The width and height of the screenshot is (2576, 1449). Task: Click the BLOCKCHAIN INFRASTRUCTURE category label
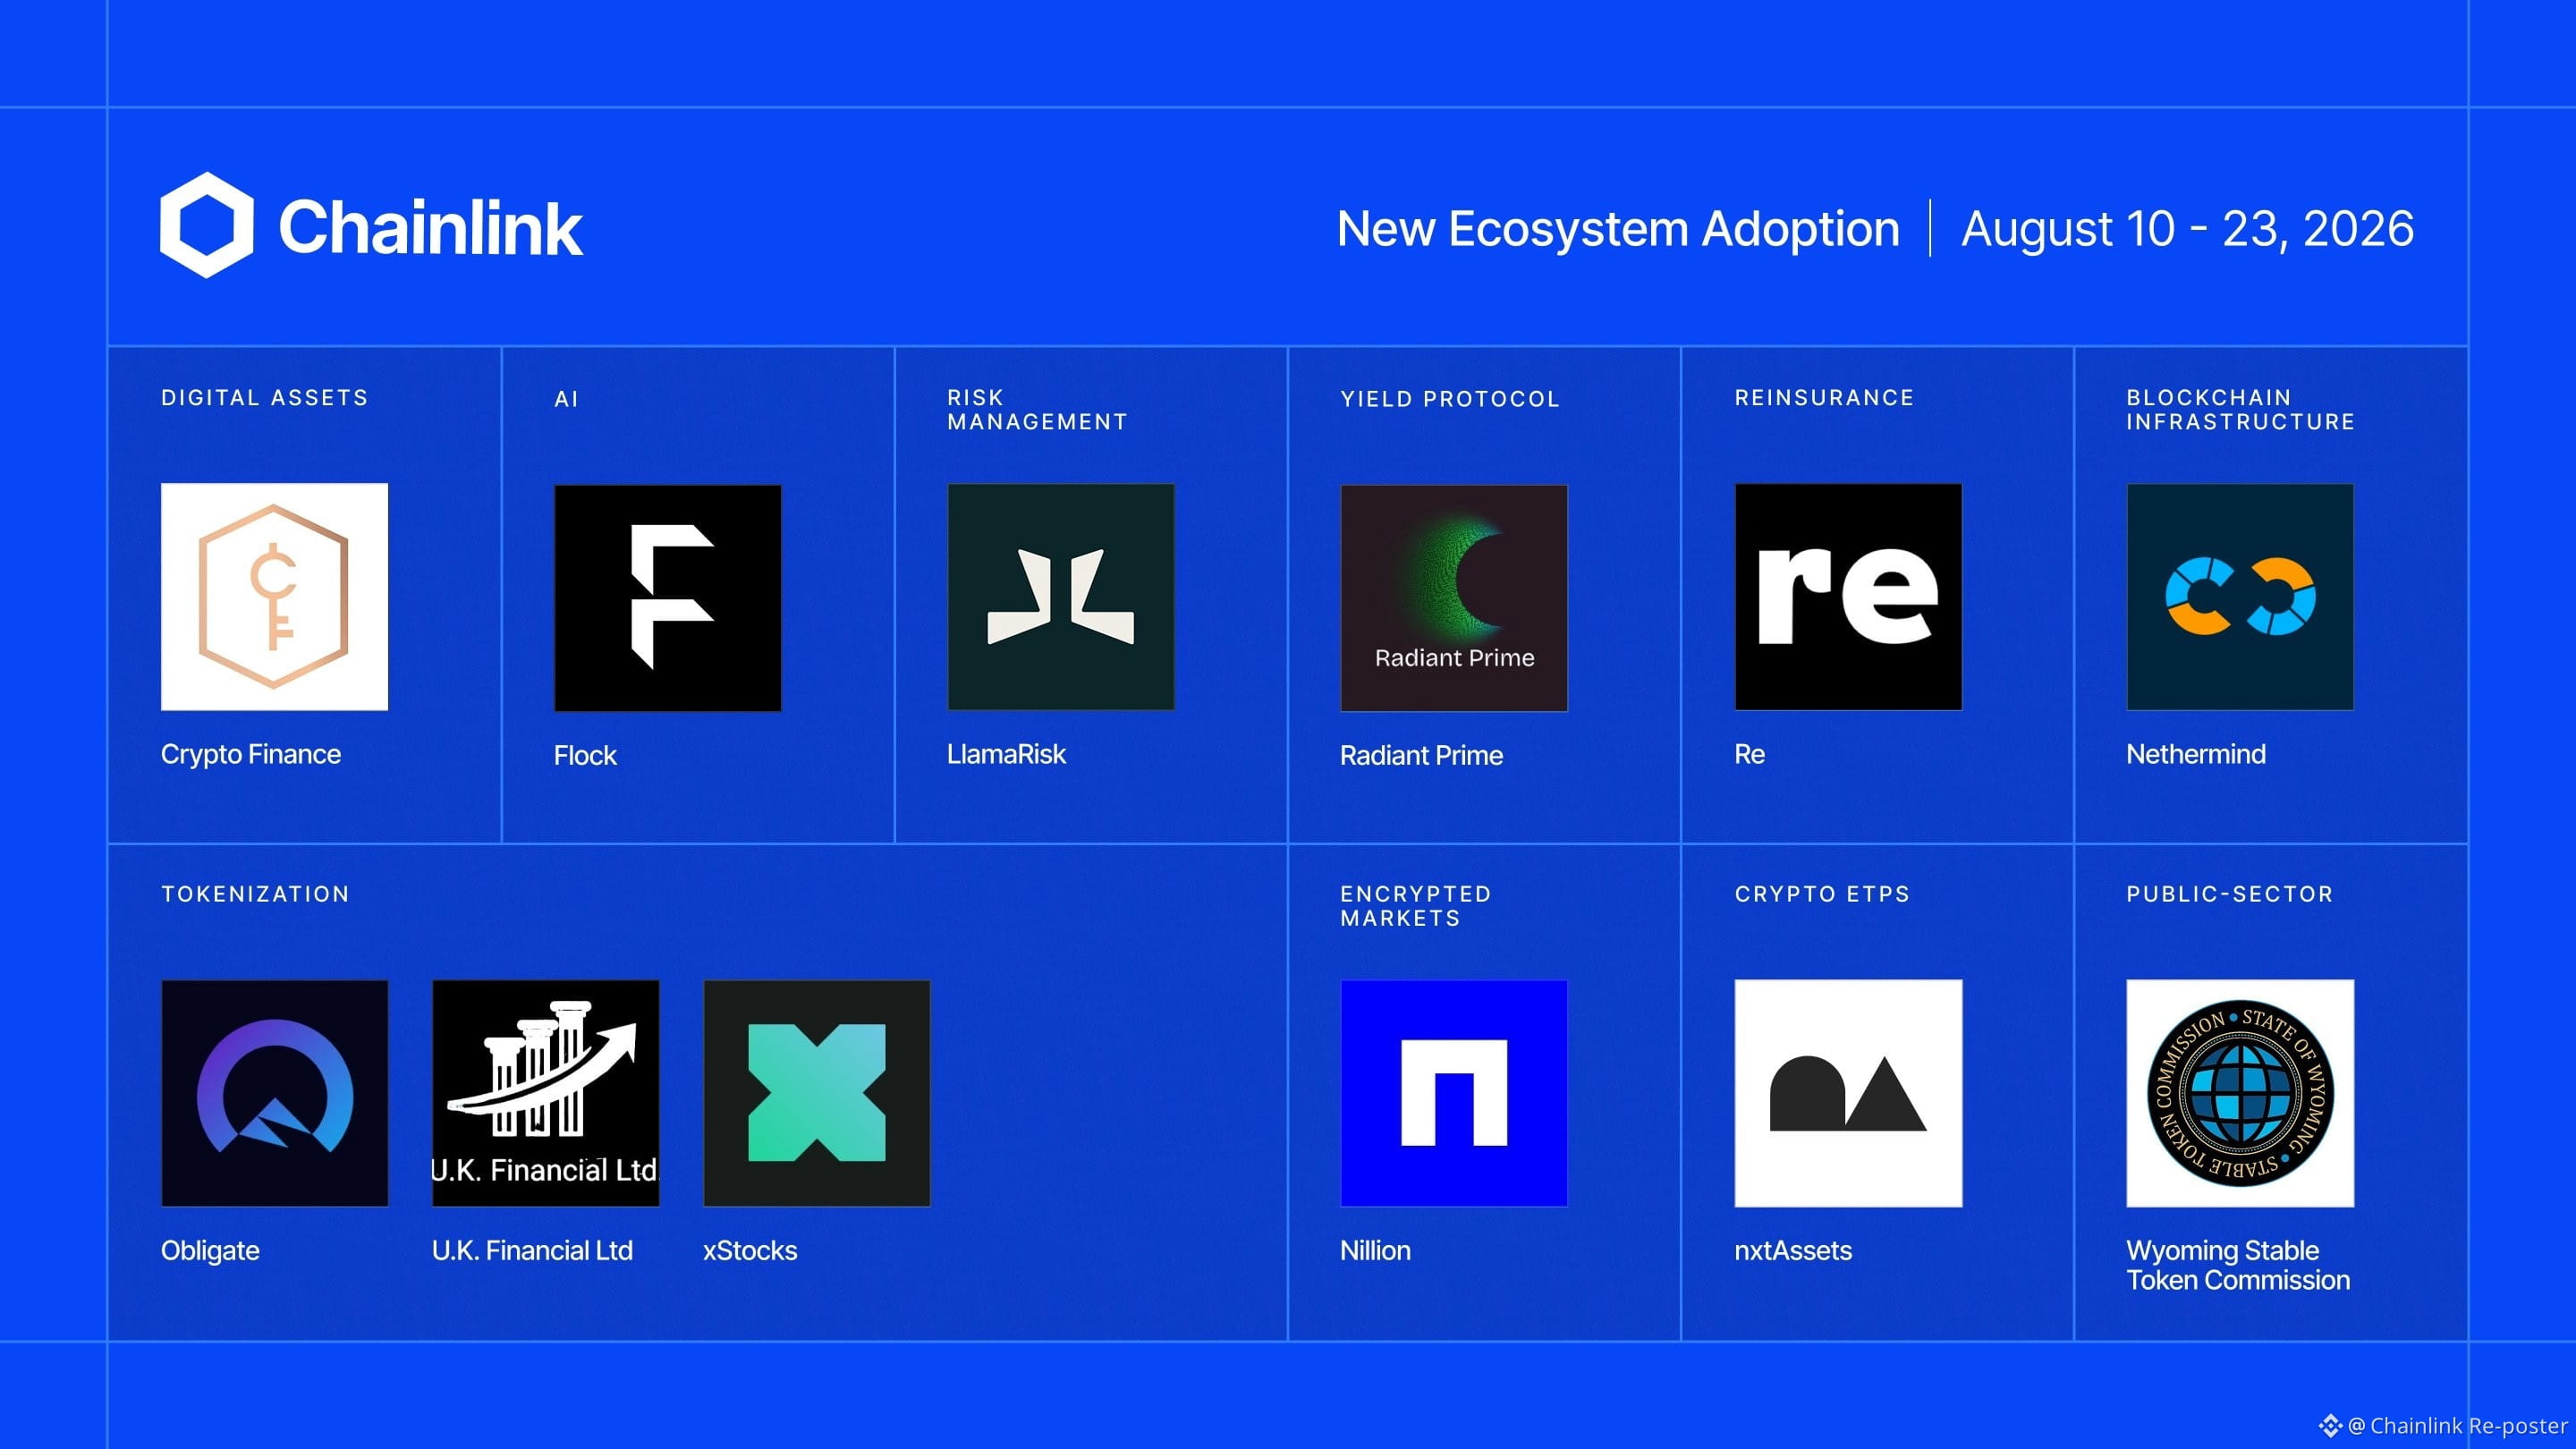tap(2241, 410)
